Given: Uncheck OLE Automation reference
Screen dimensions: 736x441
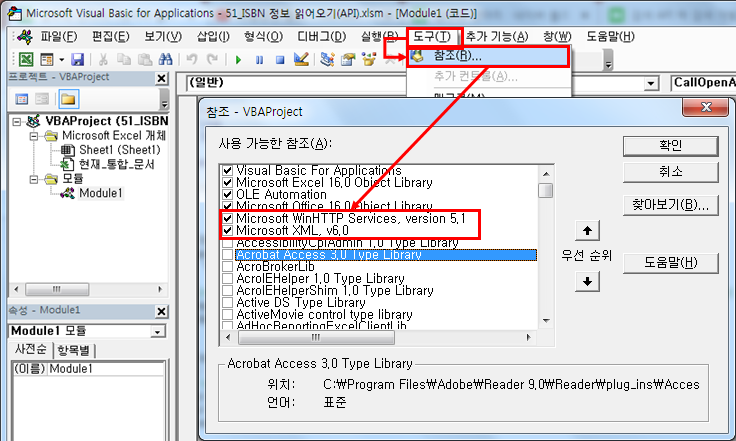Looking at the screenshot, I should 228,194.
